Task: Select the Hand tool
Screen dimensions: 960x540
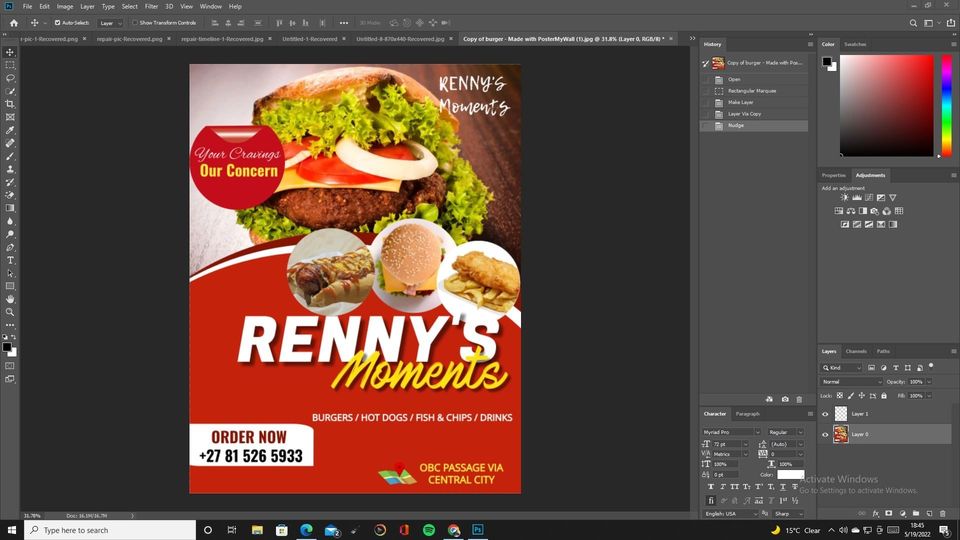Action: 10,299
